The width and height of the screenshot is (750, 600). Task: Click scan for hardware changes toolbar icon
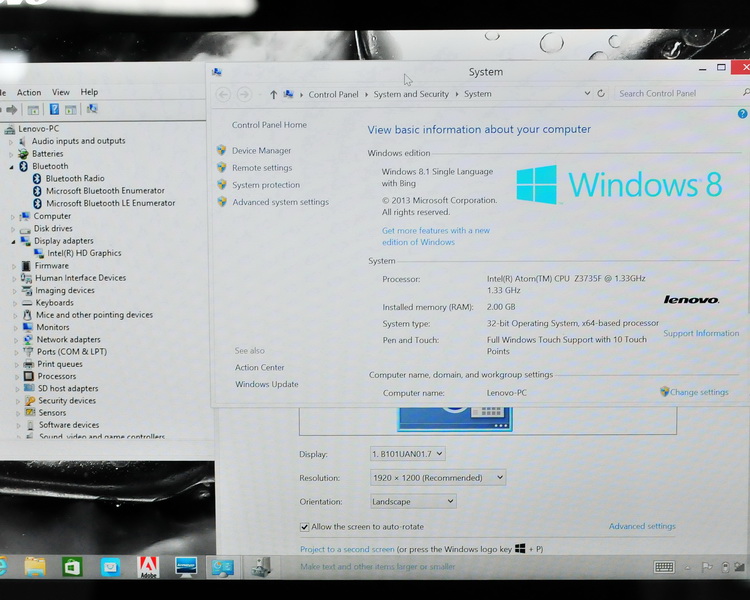click(x=92, y=109)
